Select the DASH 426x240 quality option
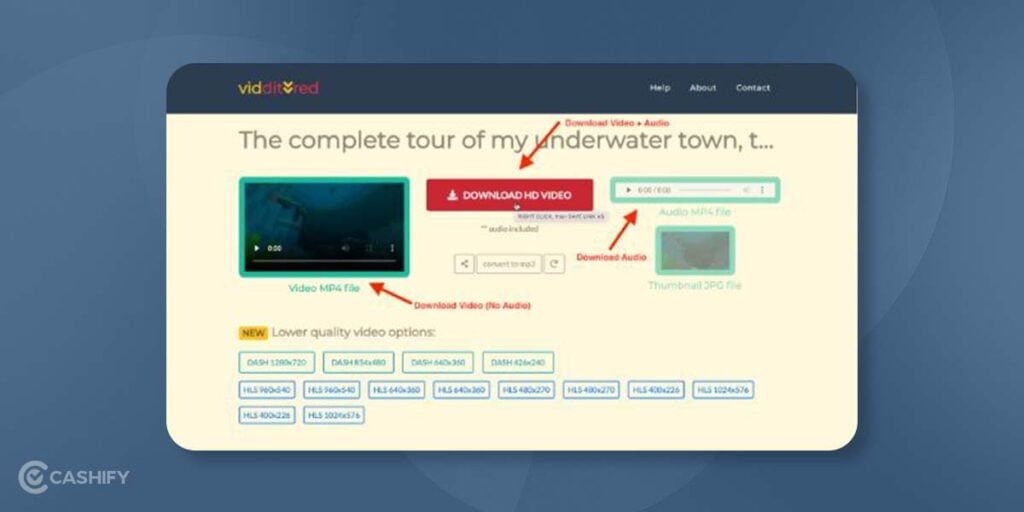The width and height of the screenshot is (1024, 512). (518, 362)
